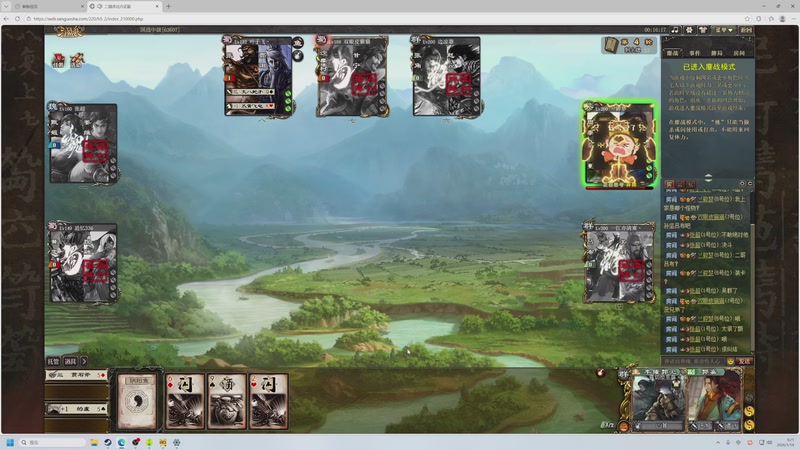The image size is (800, 450).
Task: Click the round counter card deck icon
Action: click(611, 45)
